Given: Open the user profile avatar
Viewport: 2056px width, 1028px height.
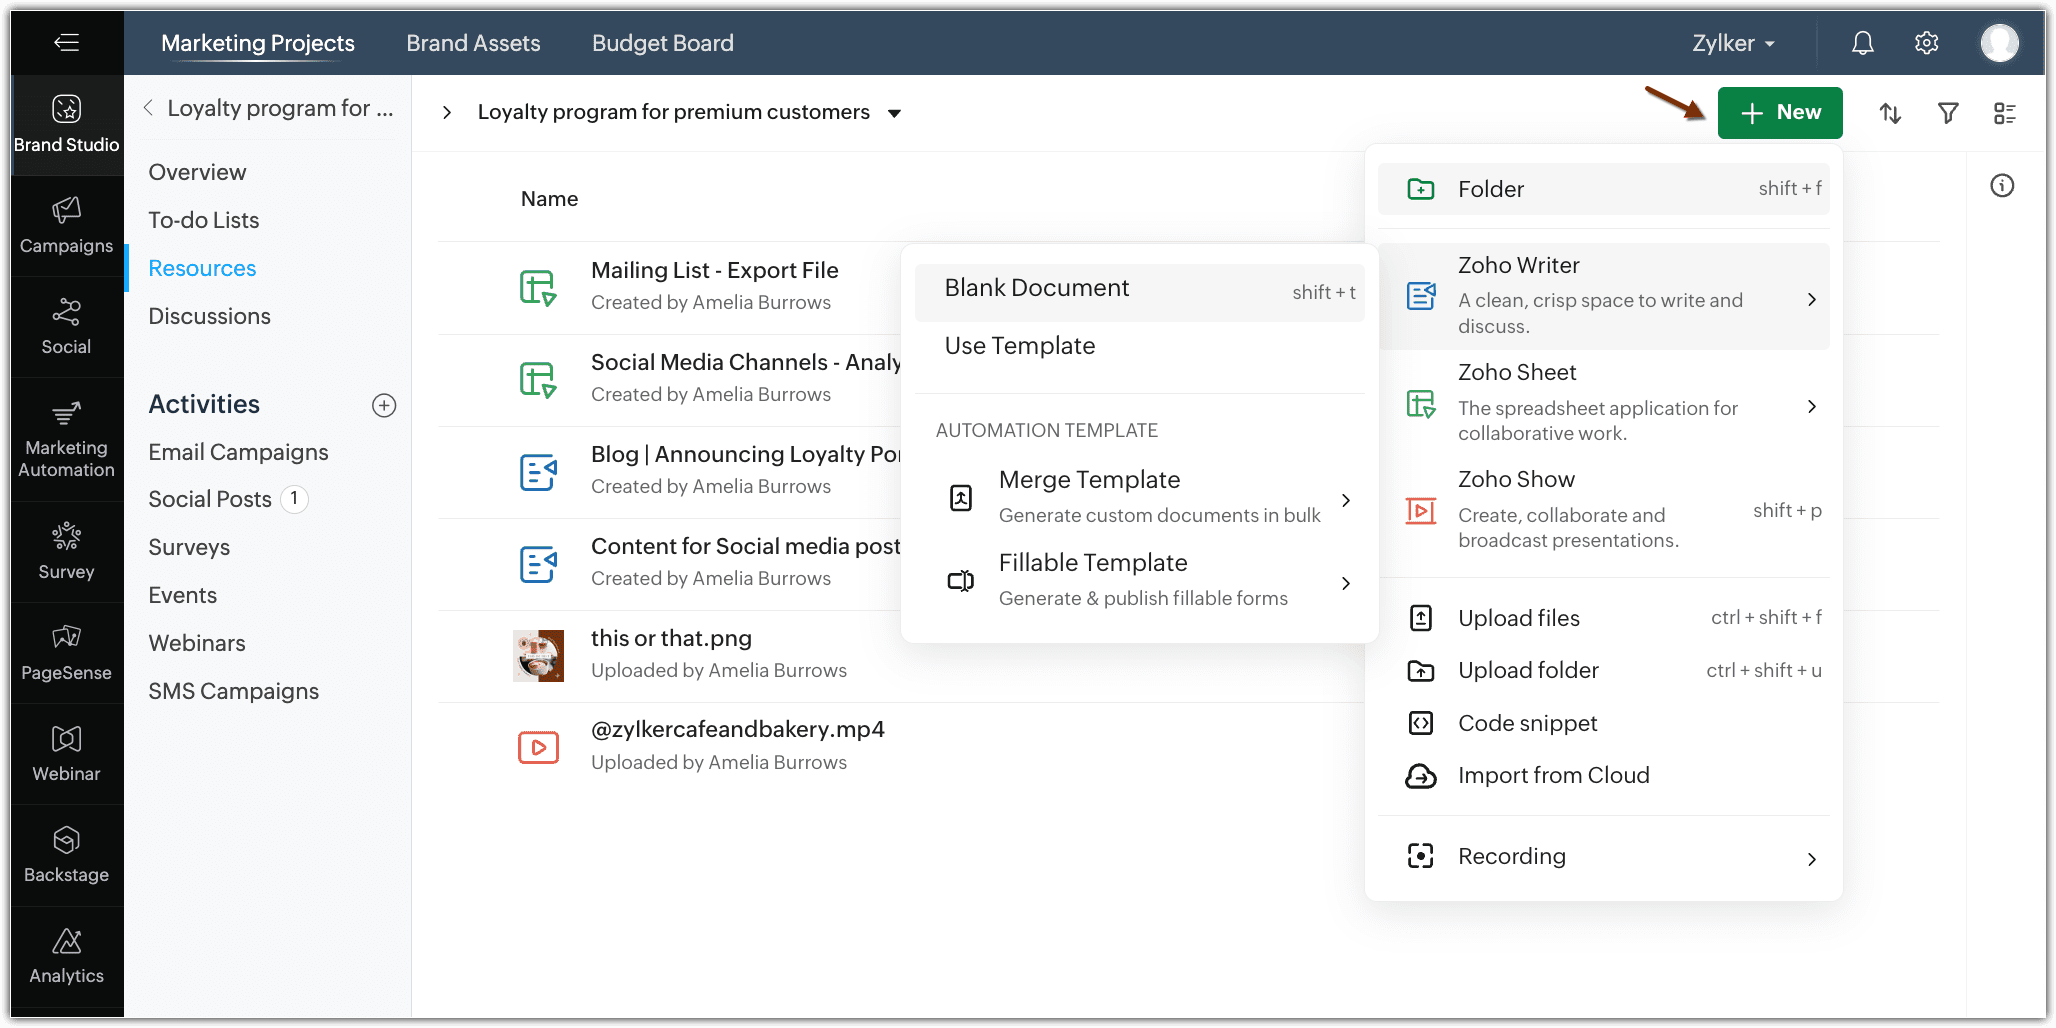Looking at the screenshot, I should (x=1999, y=43).
